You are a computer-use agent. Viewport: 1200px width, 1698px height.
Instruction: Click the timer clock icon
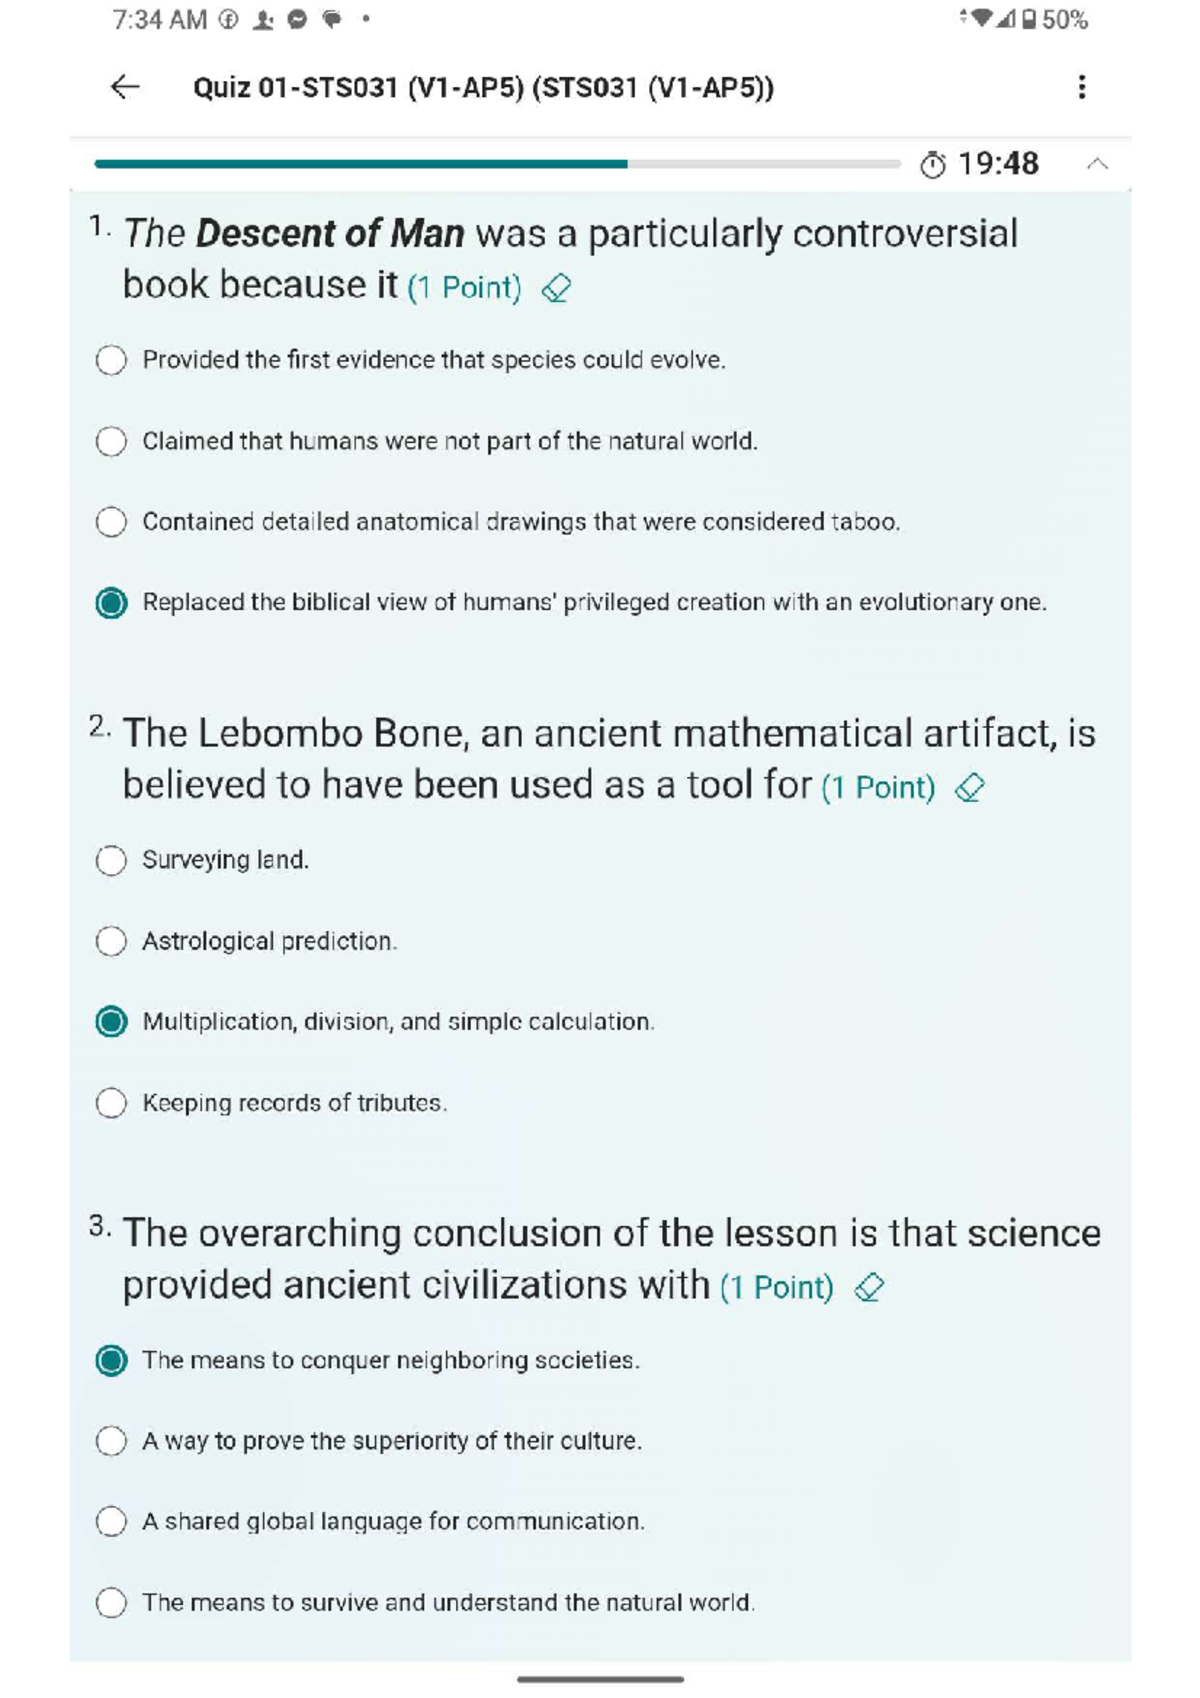tap(932, 165)
